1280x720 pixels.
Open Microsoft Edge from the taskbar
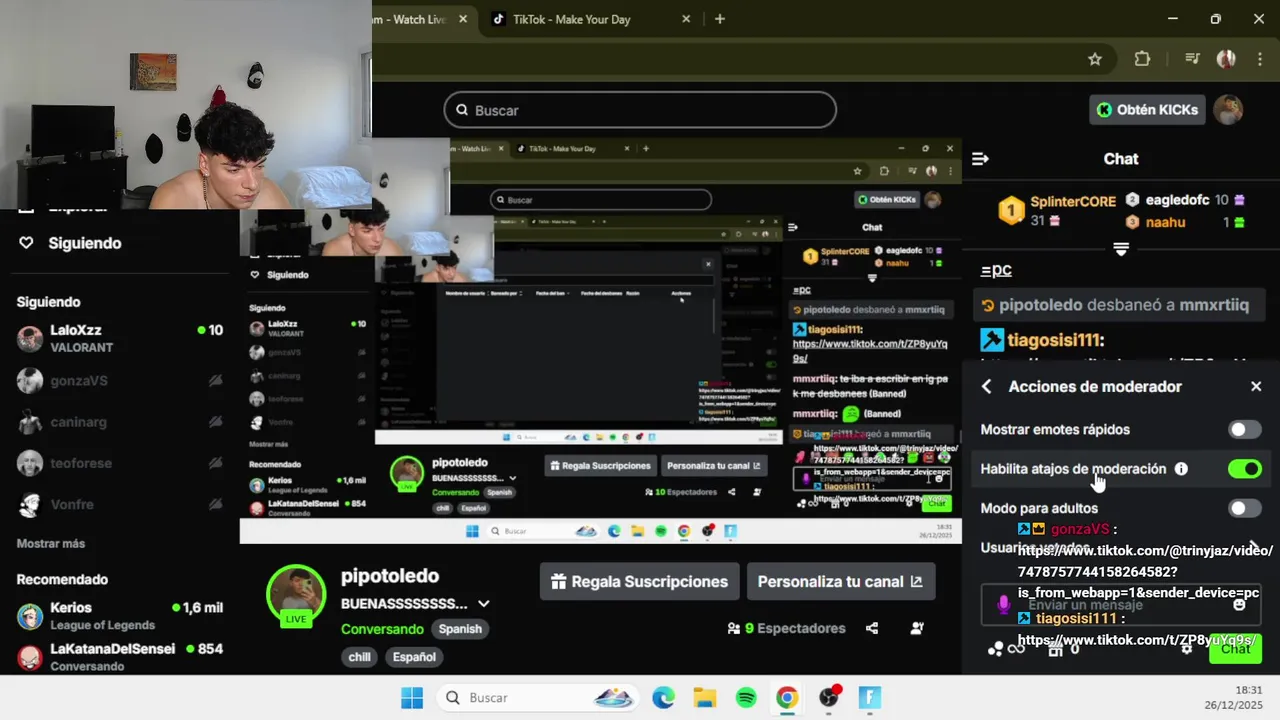click(663, 698)
